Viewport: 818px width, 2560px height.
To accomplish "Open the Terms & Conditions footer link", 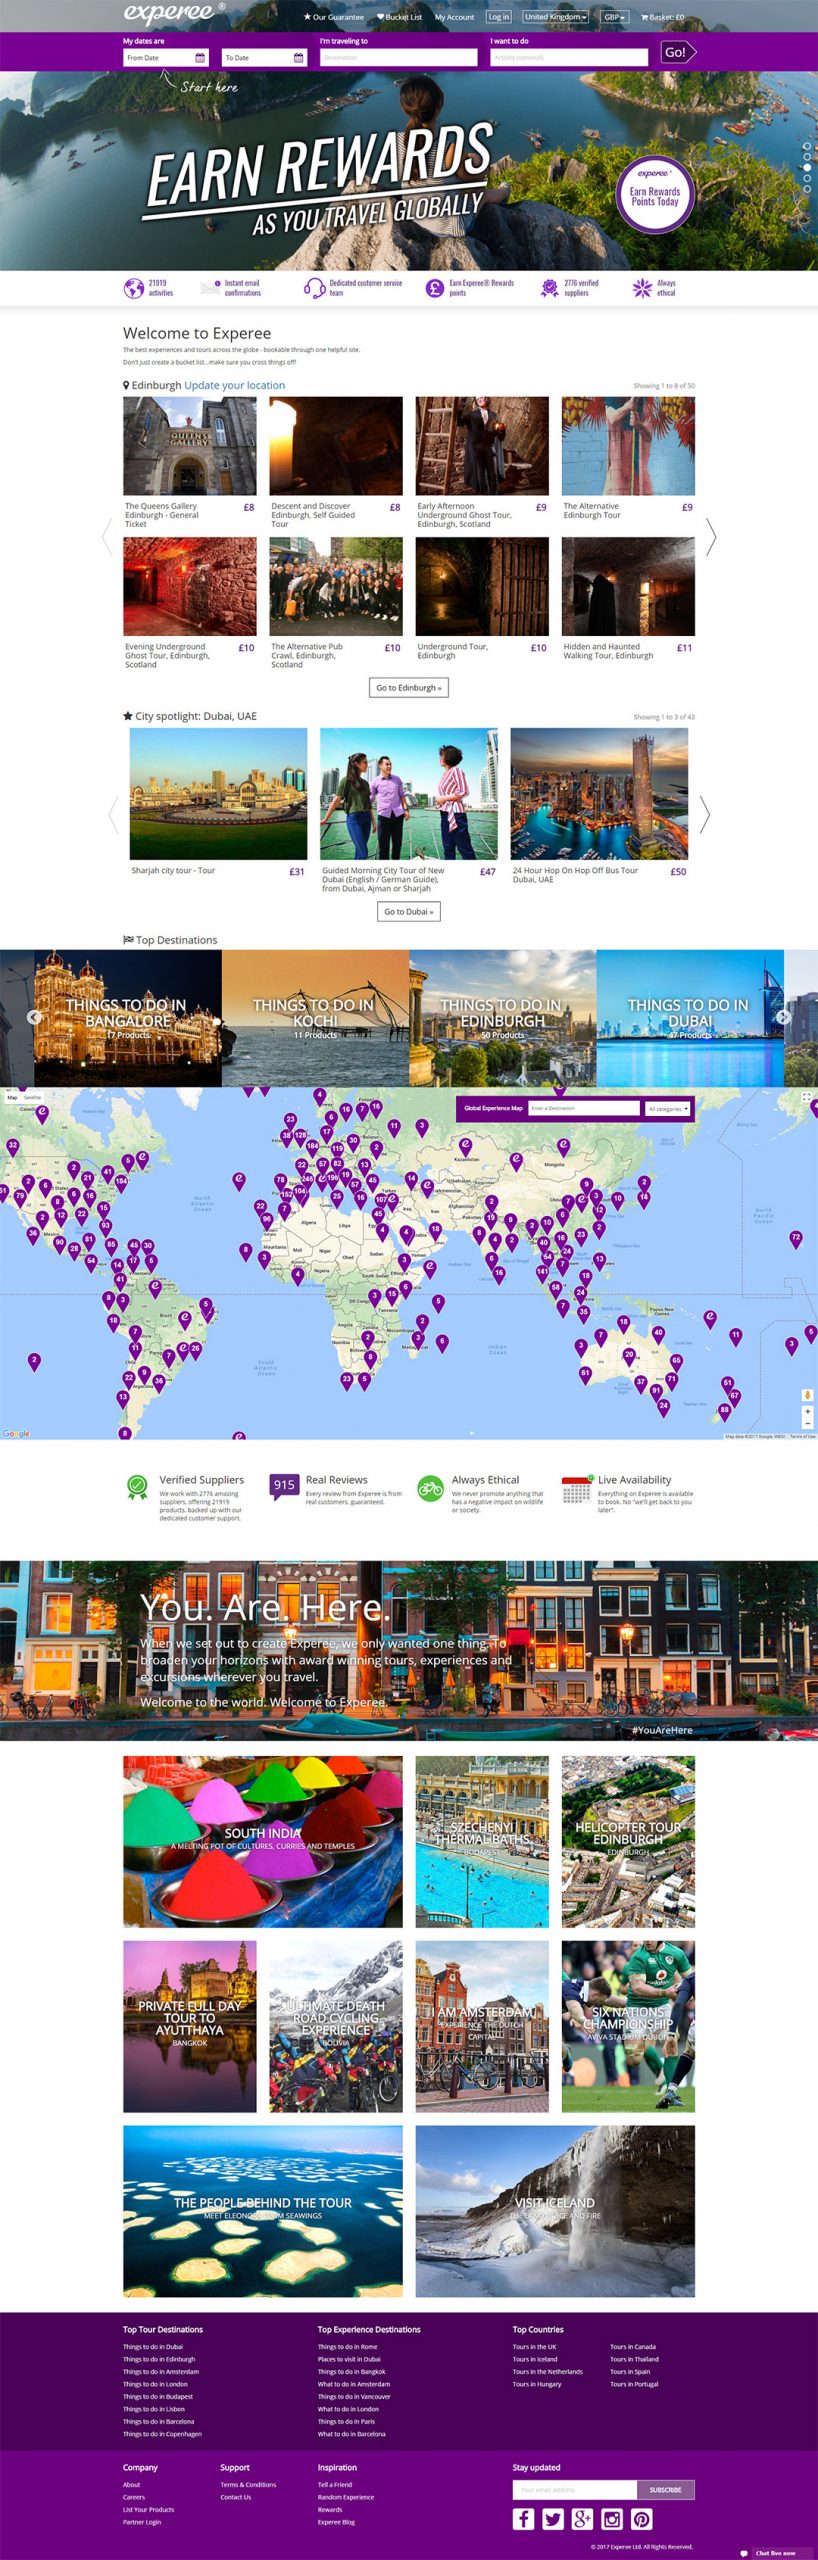I will 248,2485.
